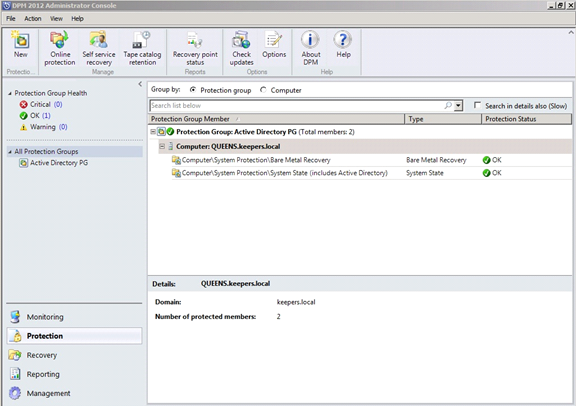Image resolution: width=576 pixels, height=406 pixels.
Task: Collapse the Active Directory PG group row
Action: [x=153, y=132]
